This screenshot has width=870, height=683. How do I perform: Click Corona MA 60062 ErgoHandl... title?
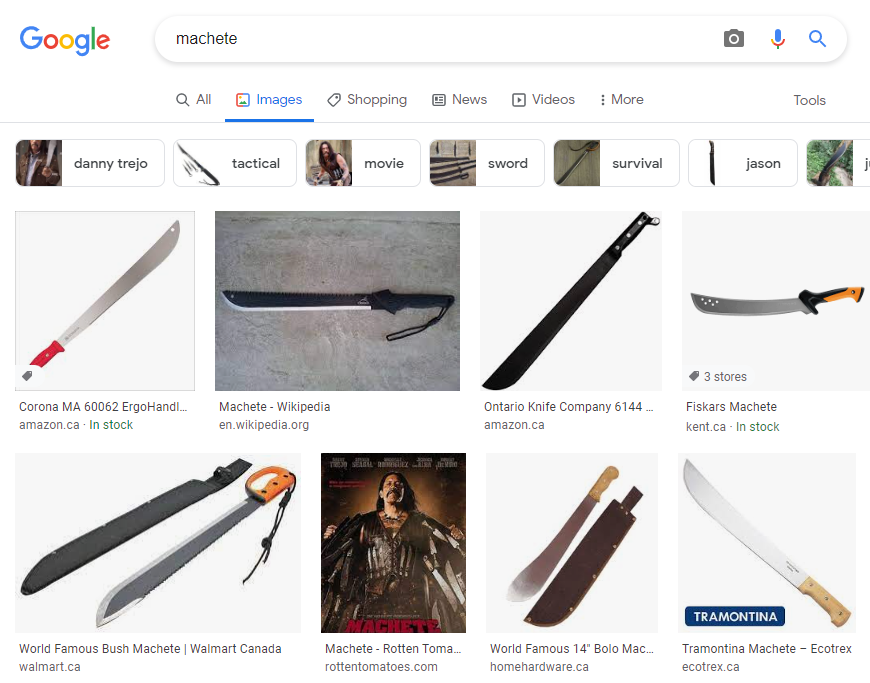[103, 407]
